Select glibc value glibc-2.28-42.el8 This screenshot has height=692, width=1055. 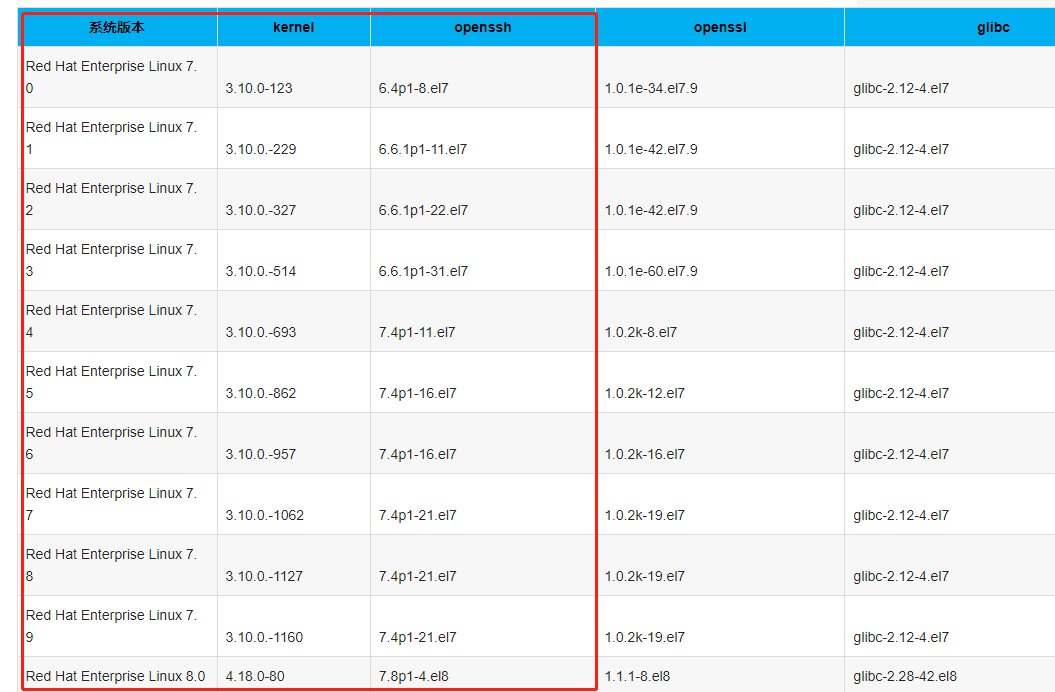point(905,676)
